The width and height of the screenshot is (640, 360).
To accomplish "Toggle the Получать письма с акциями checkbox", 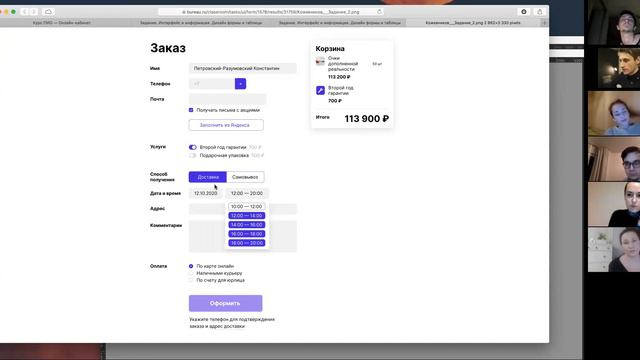I will [x=191, y=110].
